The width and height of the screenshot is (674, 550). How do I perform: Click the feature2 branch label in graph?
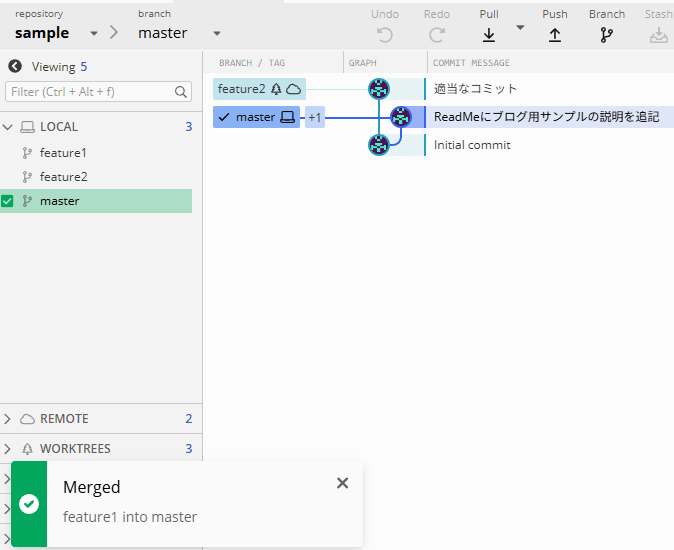(x=259, y=89)
